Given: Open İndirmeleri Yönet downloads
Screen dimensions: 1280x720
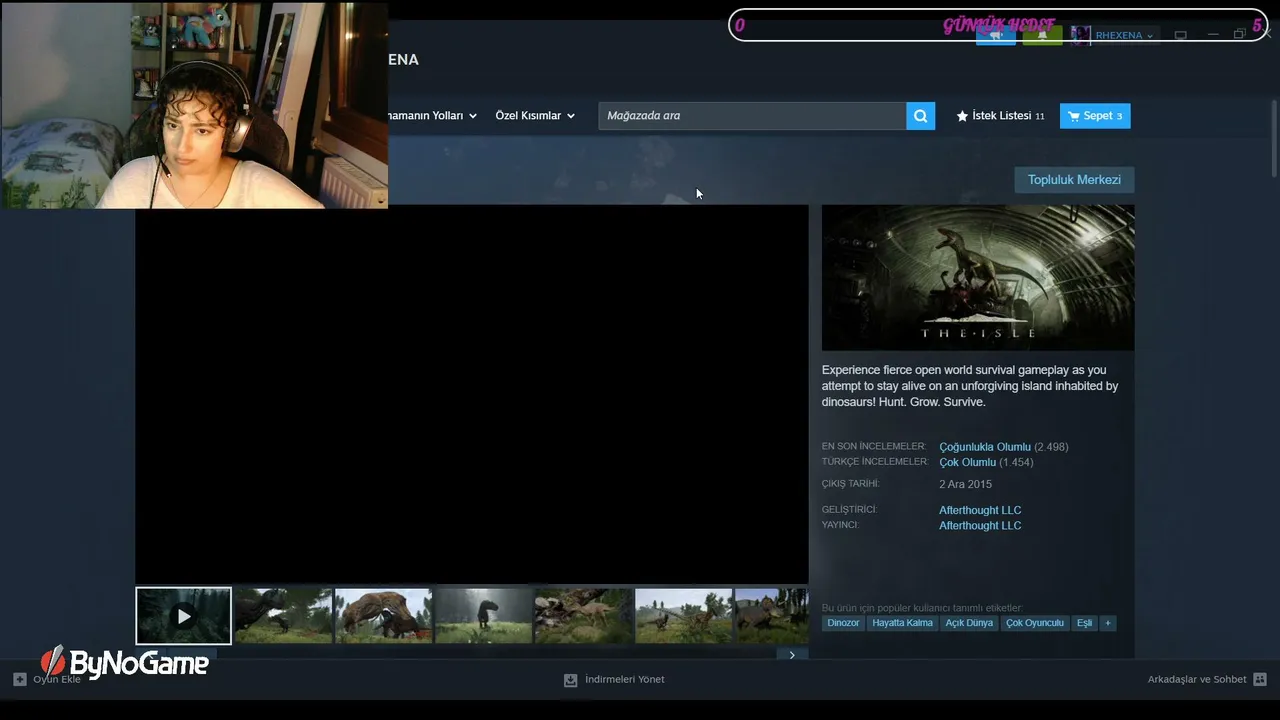Looking at the screenshot, I should (x=614, y=680).
